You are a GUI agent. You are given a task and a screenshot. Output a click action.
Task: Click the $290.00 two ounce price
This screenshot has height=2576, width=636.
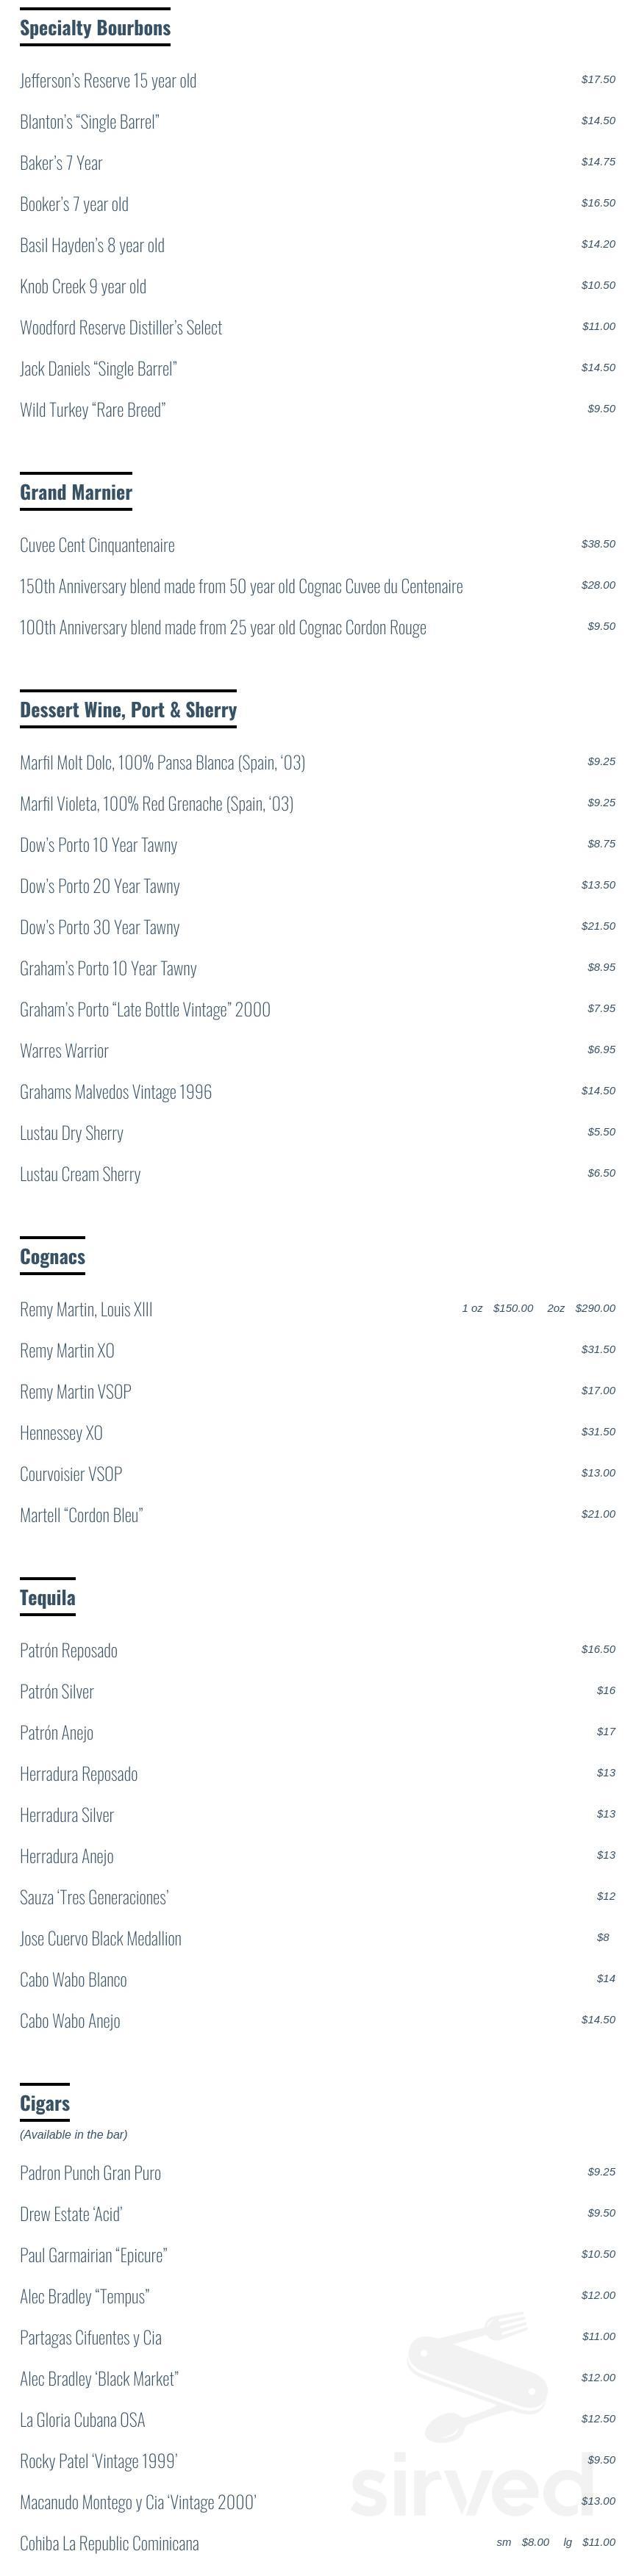pyautogui.click(x=595, y=1308)
